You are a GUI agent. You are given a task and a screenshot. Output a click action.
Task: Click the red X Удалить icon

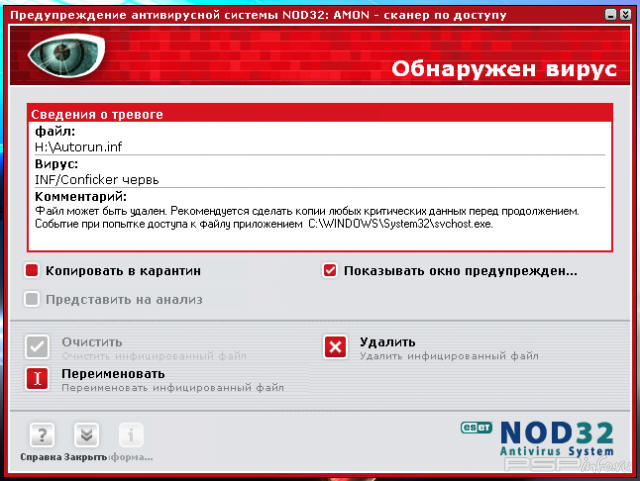(335, 347)
